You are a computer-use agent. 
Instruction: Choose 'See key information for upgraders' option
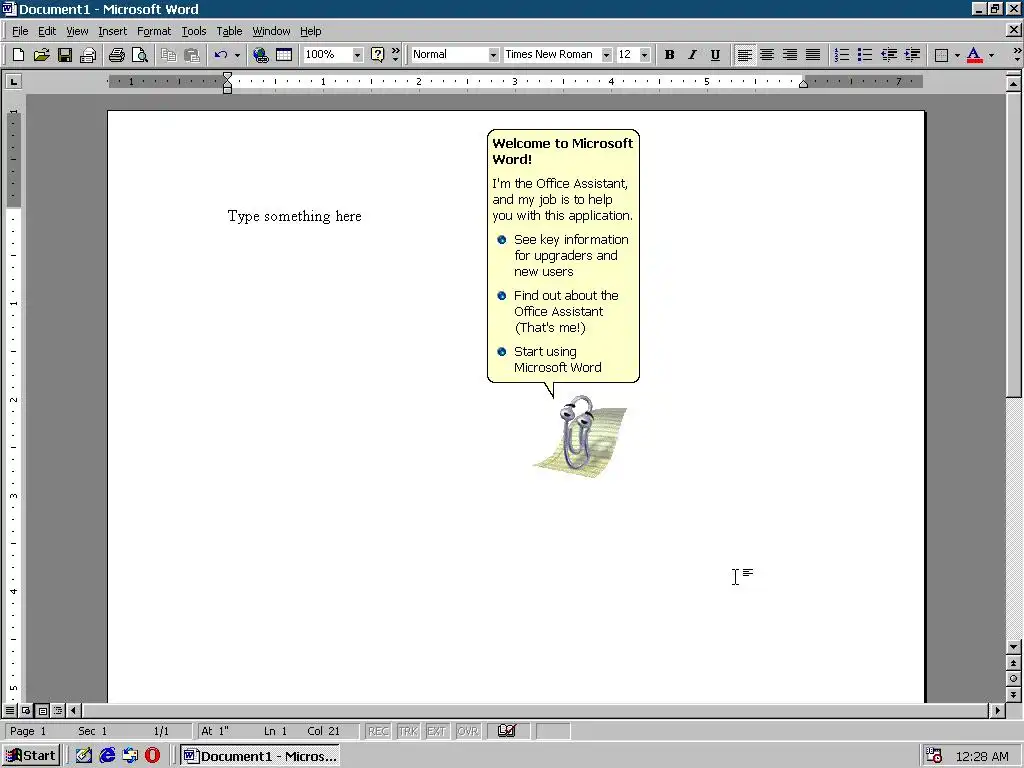[x=563, y=255]
